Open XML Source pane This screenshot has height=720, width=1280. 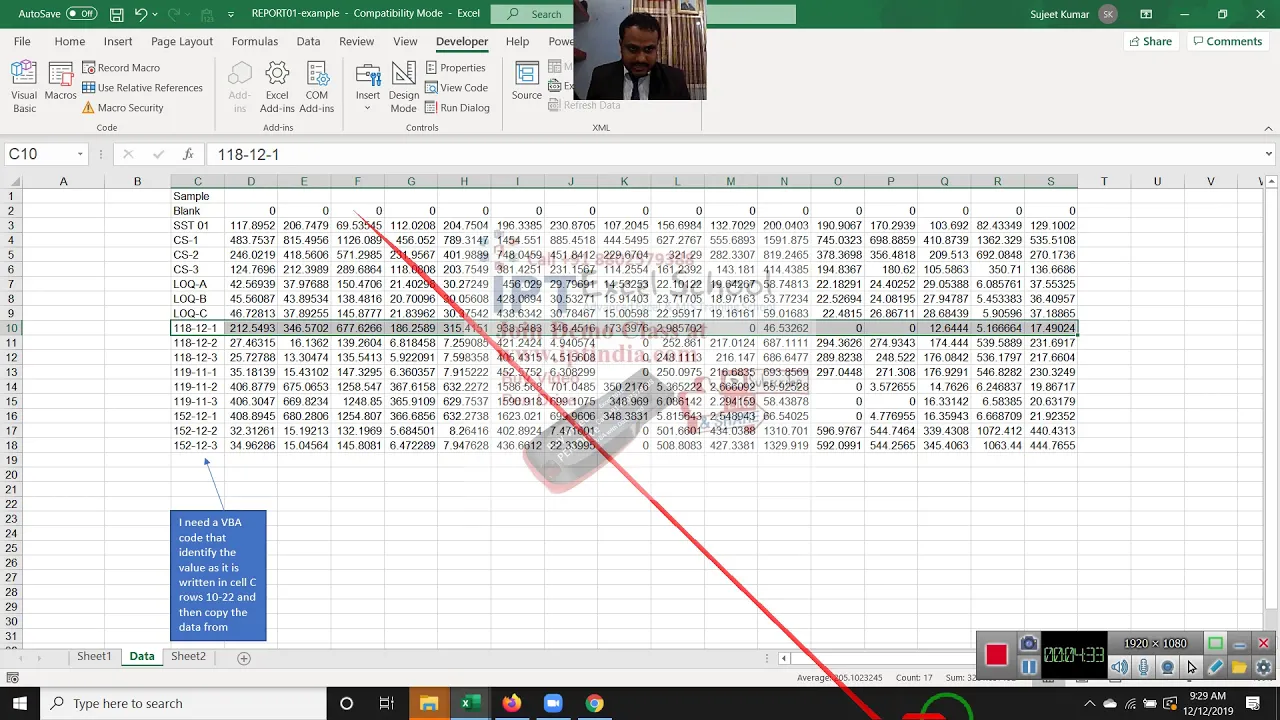point(527,82)
